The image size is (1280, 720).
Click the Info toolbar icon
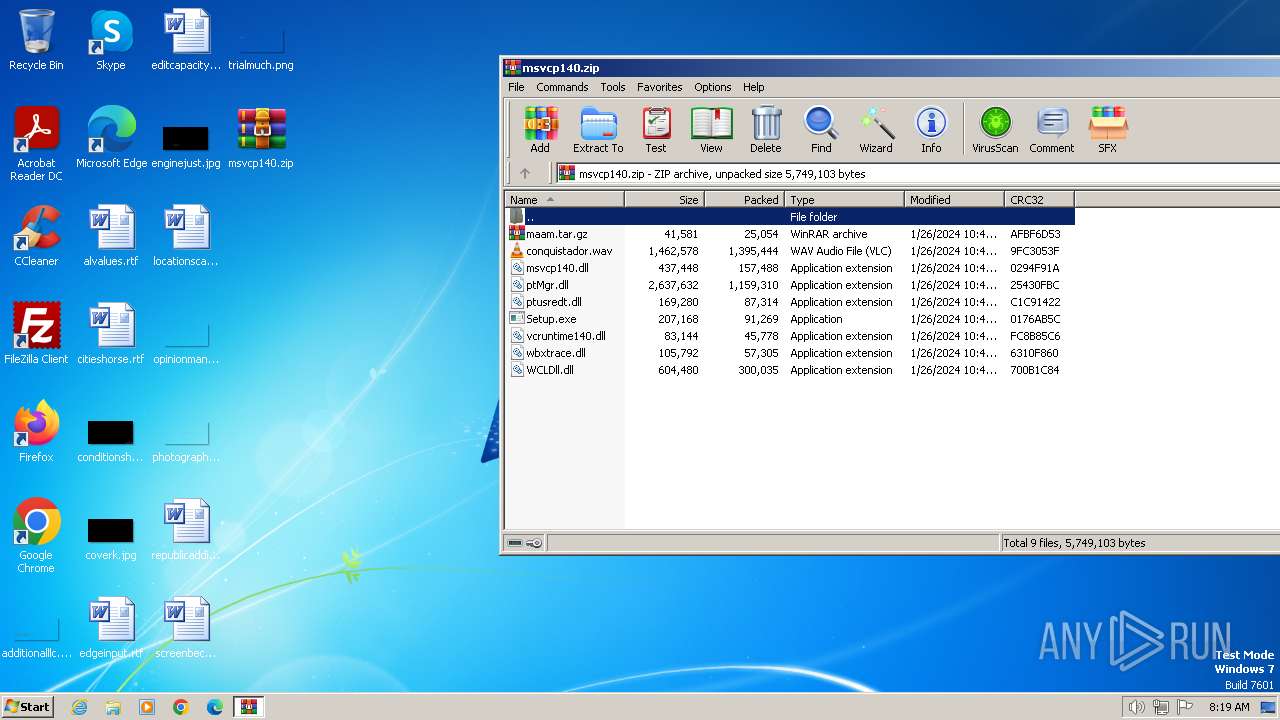931,130
